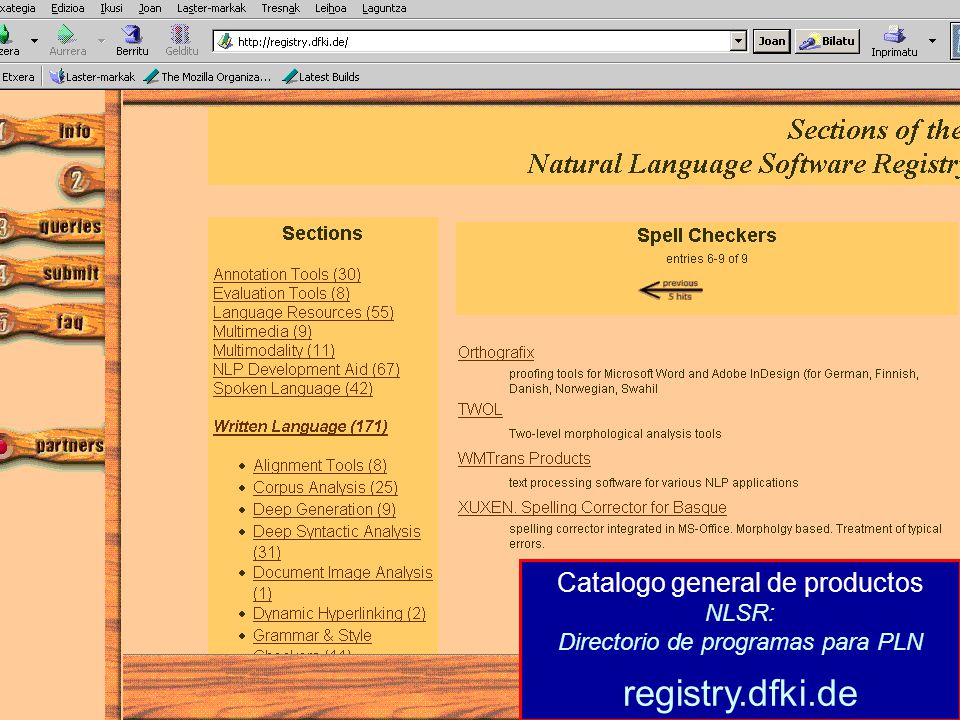Screen dimensions: 960x720
Task: Open NLP Development Aid (67) section
Action: point(307,369)
